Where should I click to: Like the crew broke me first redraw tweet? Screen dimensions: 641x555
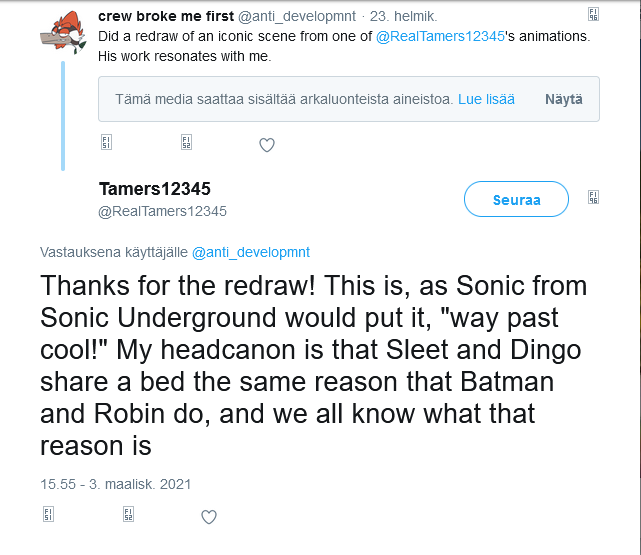pos(267,145)
